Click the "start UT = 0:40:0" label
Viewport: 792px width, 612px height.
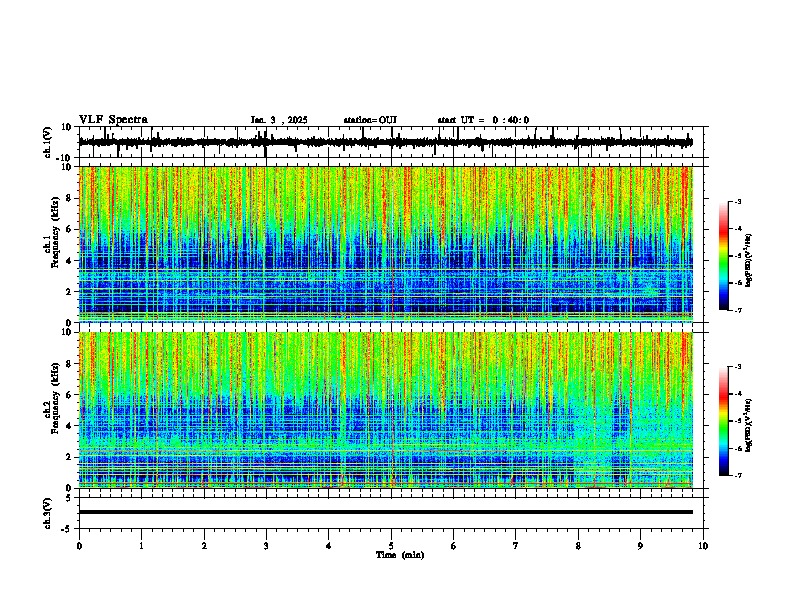(x=483, y=120)
